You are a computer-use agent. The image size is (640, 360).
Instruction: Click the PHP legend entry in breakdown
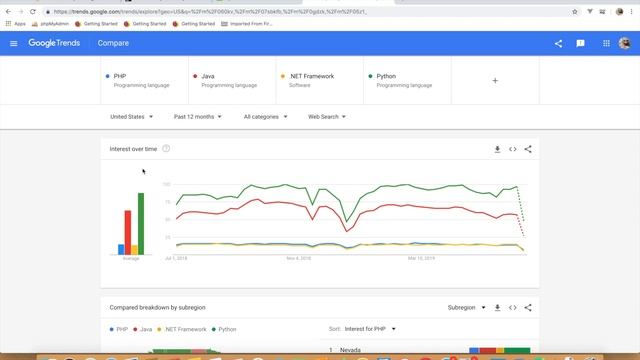pyautogui.click(x=118, y=329)
